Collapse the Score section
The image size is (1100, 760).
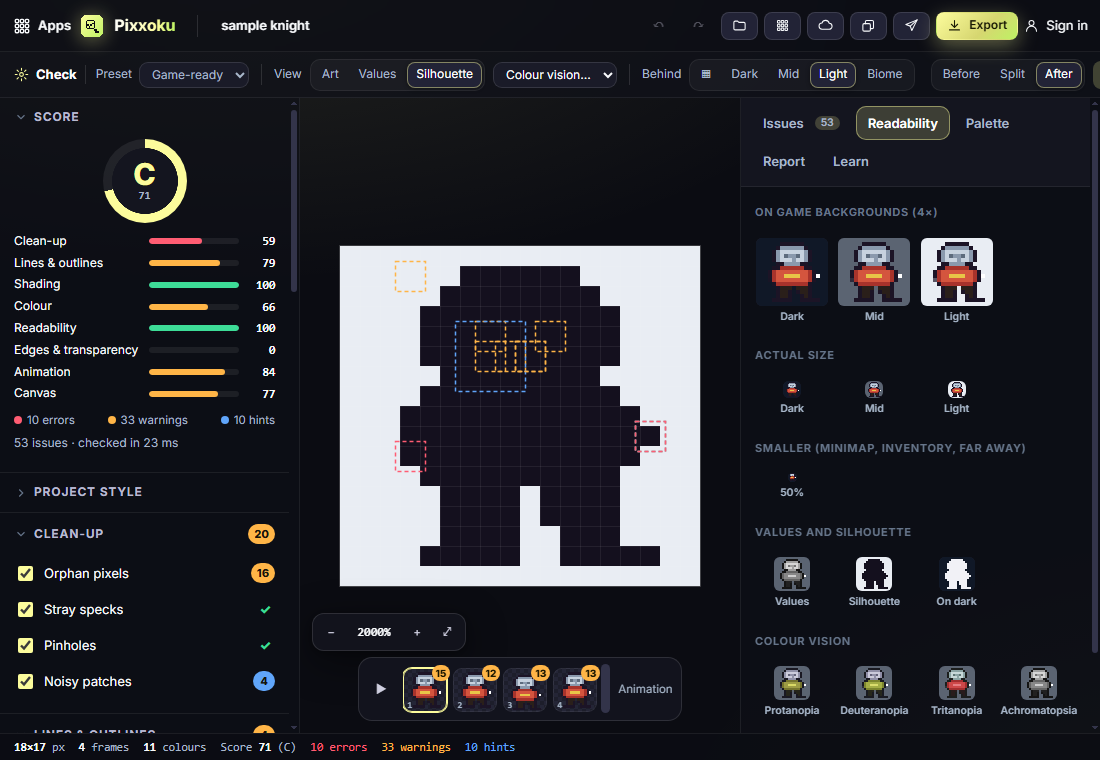[x=47, y=116]
